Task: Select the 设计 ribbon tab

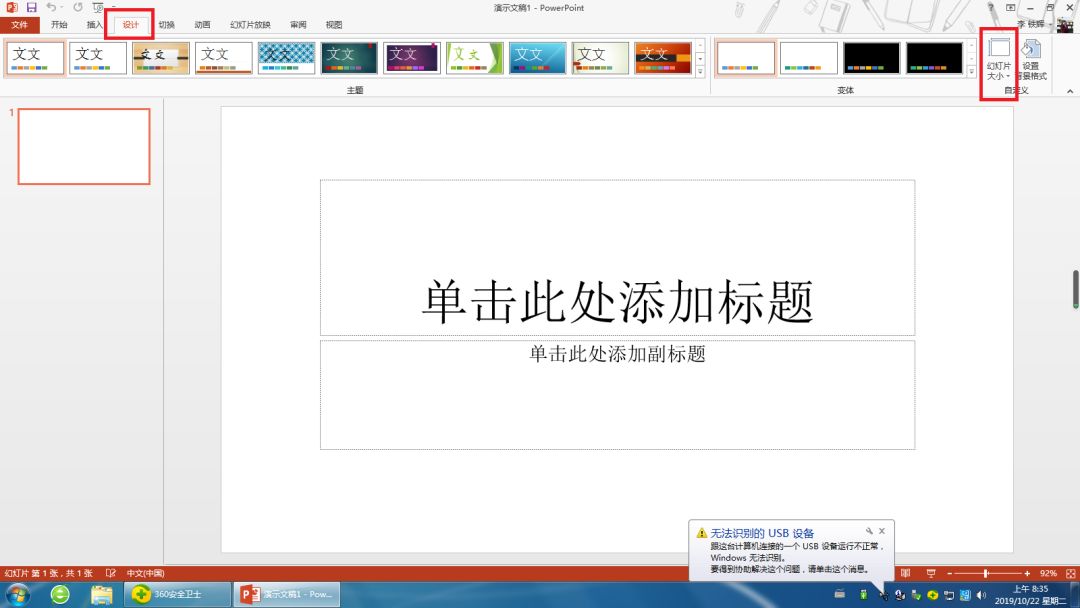Action: click(x=130, y=25)
